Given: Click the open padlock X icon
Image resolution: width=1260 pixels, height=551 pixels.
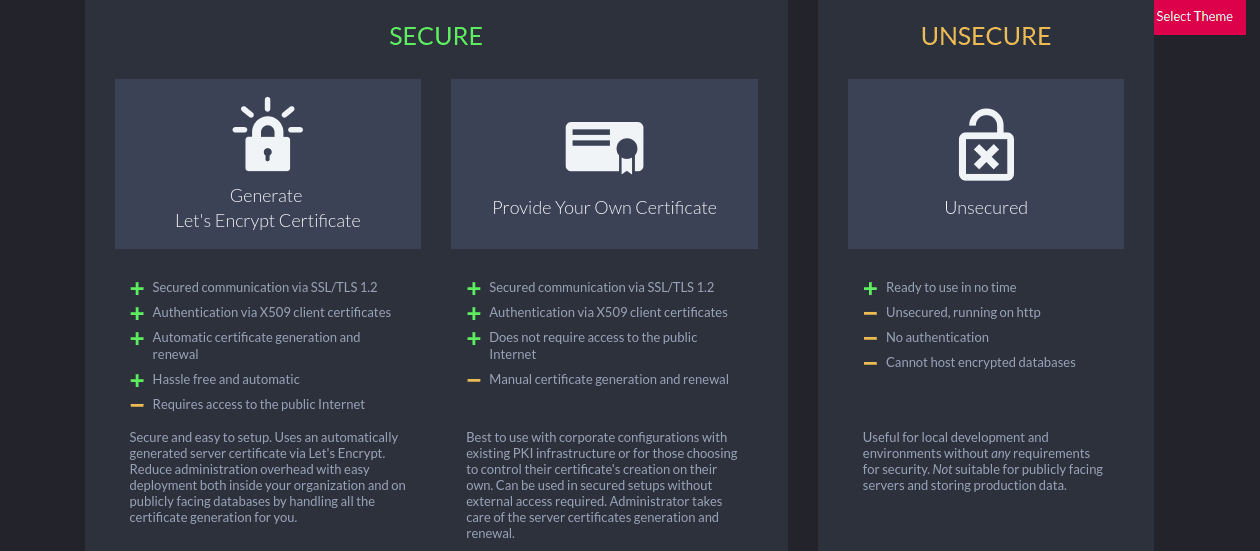Looking at the screenshot, I should [986, 145].
